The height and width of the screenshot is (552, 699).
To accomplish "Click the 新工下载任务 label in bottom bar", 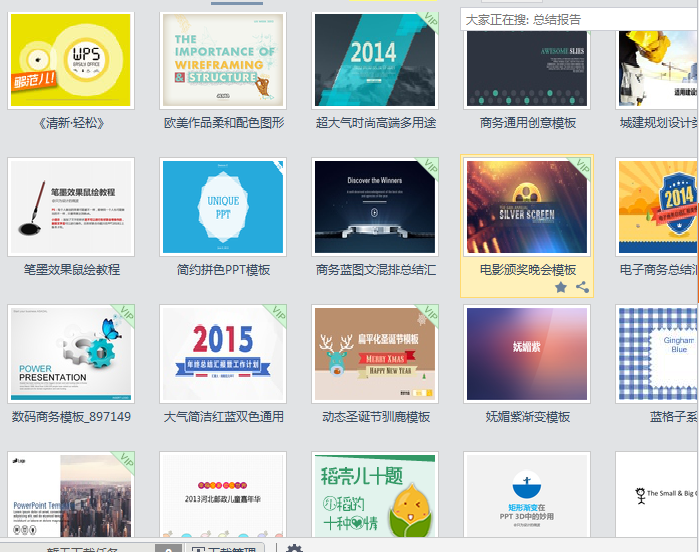I will click(x=82, y=549).
